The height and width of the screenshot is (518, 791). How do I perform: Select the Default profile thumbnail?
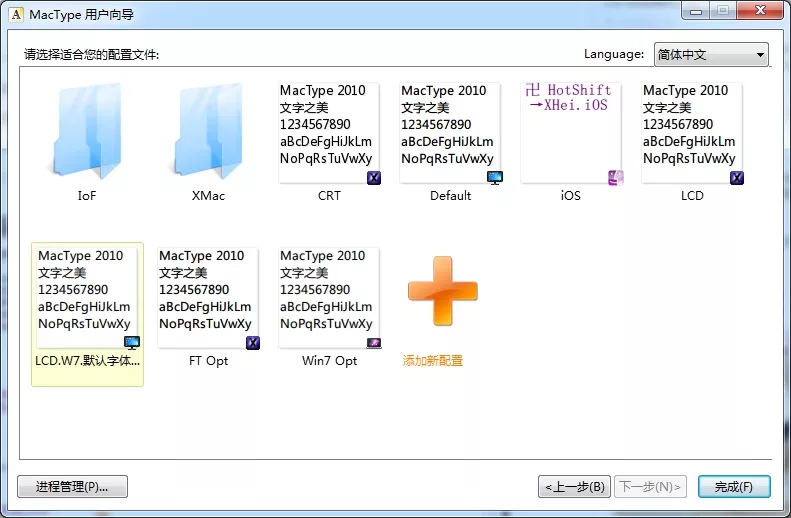[x=450, y=133]
